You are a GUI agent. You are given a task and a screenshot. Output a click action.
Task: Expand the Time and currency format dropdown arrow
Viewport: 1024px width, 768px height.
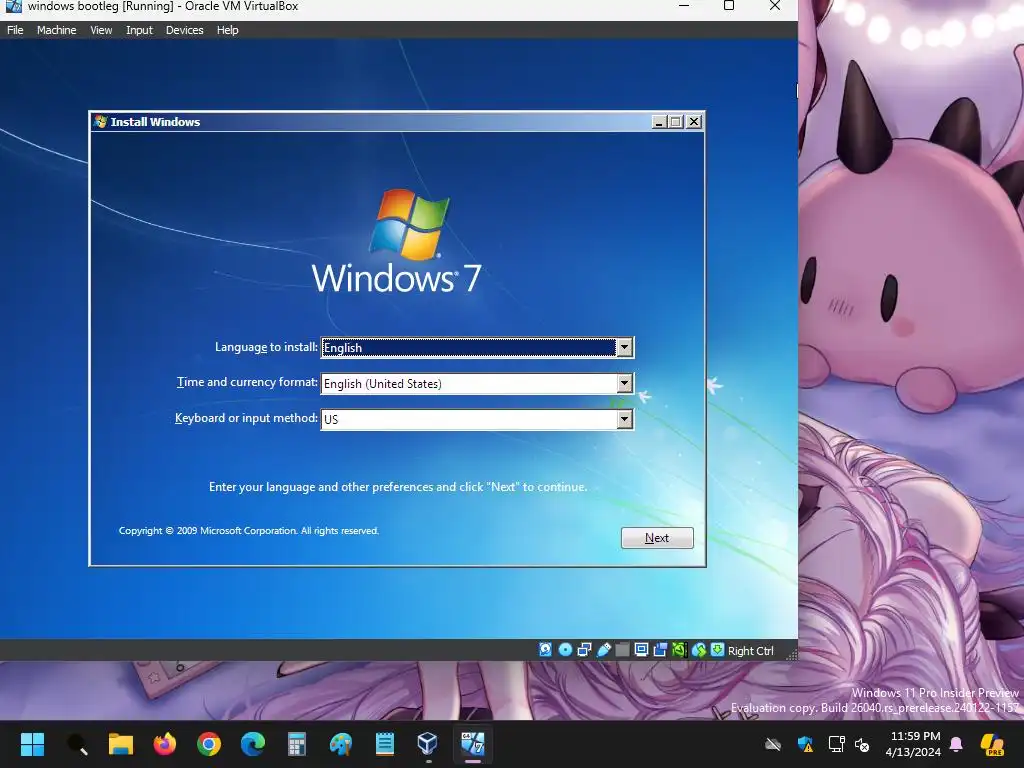624,383
